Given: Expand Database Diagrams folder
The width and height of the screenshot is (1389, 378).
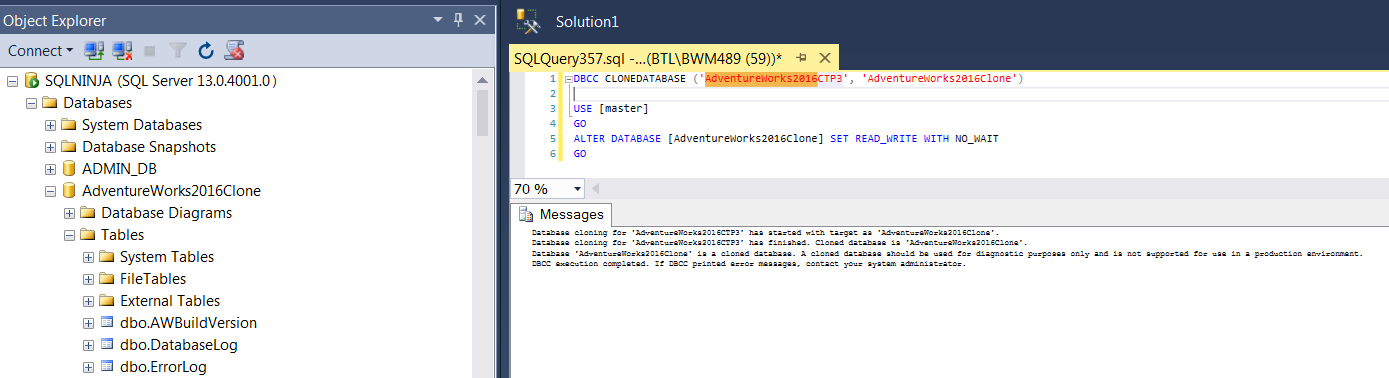Looking at the screenshot, I should coord(69,213).
